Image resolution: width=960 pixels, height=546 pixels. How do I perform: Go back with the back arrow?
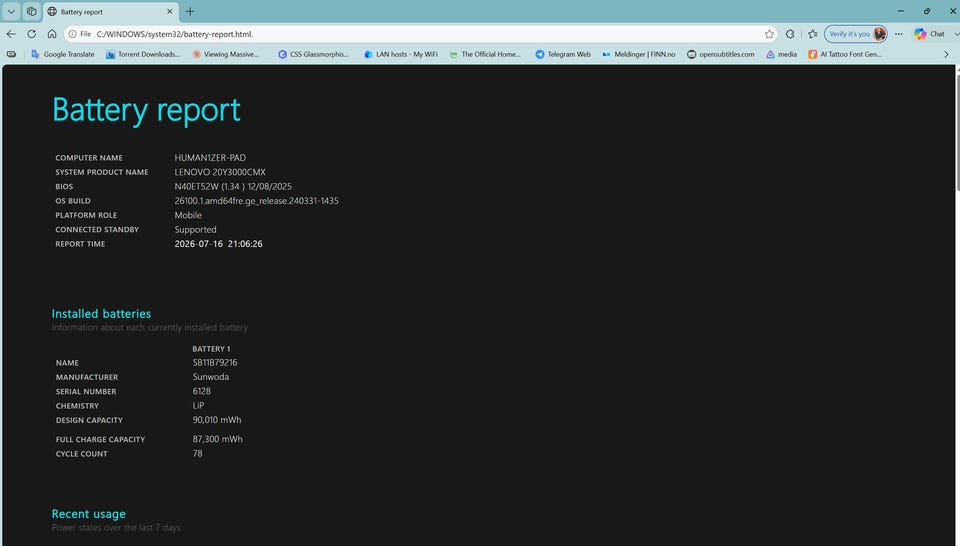pos(11,34)
